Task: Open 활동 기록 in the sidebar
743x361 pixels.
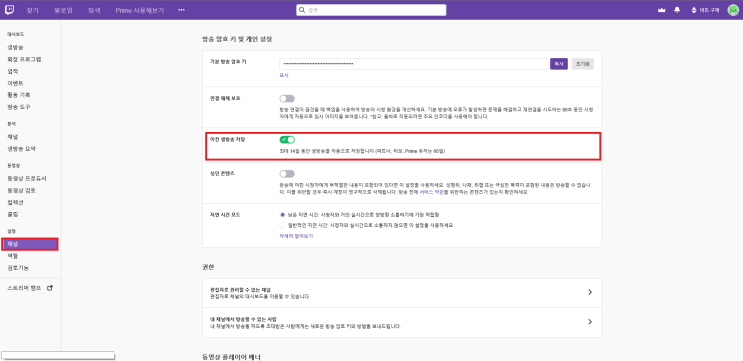Action: pos(19,95)
